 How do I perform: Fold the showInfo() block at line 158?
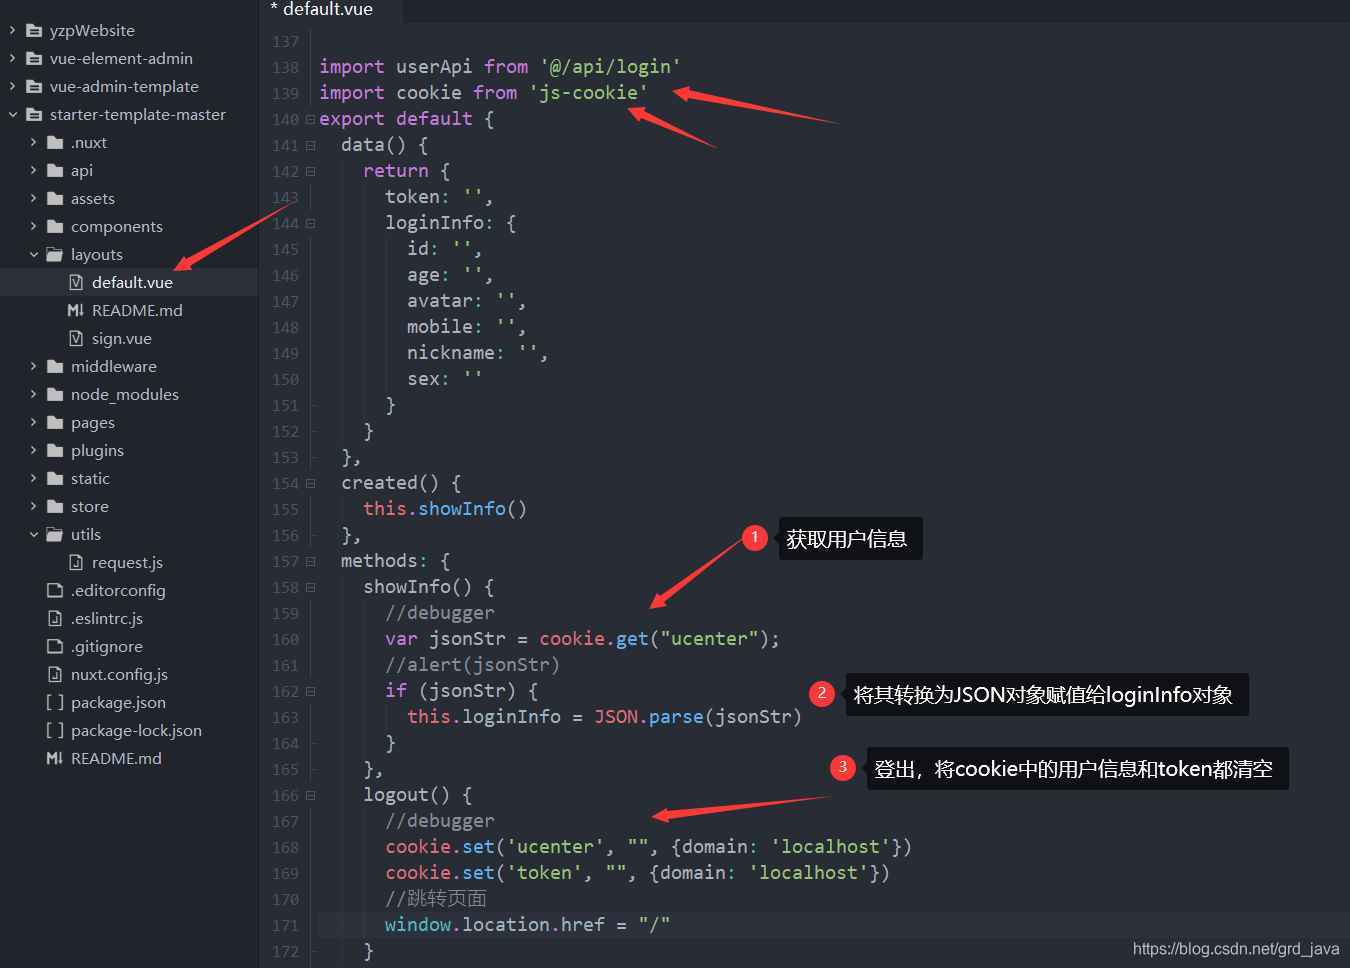coord(310,587)
